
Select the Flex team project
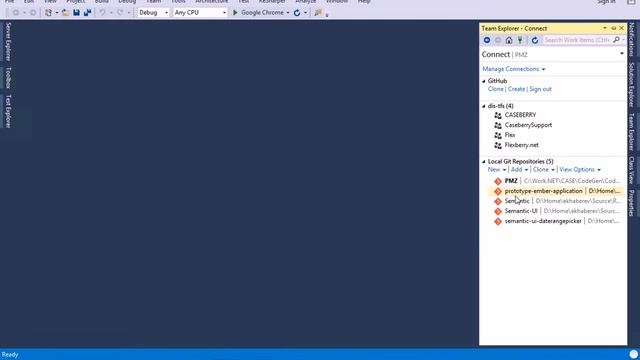[510, 135]
